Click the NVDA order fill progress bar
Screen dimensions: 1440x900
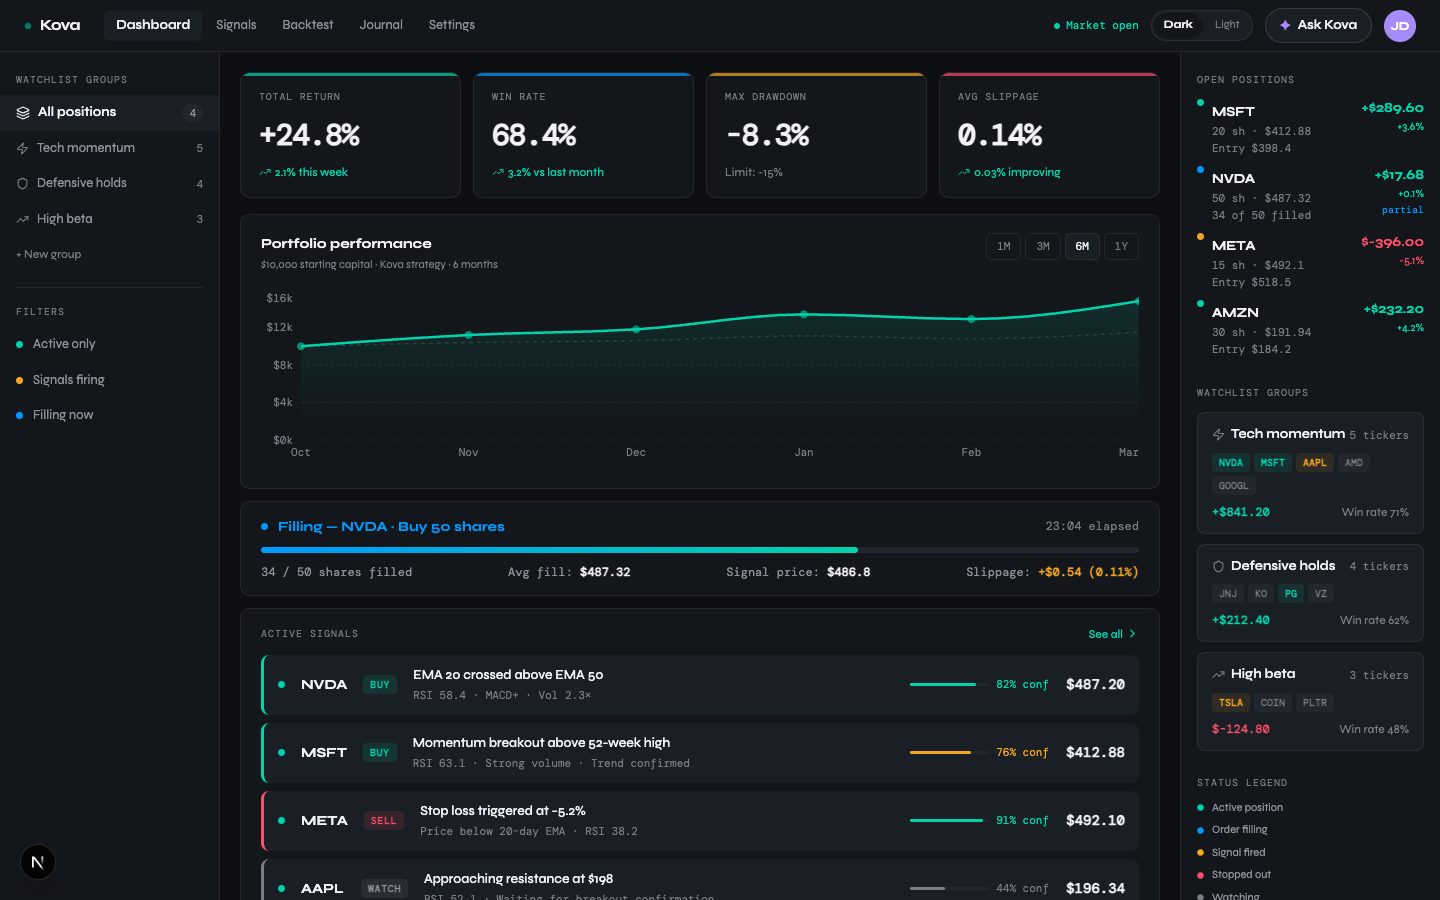[x=700, y=550]
